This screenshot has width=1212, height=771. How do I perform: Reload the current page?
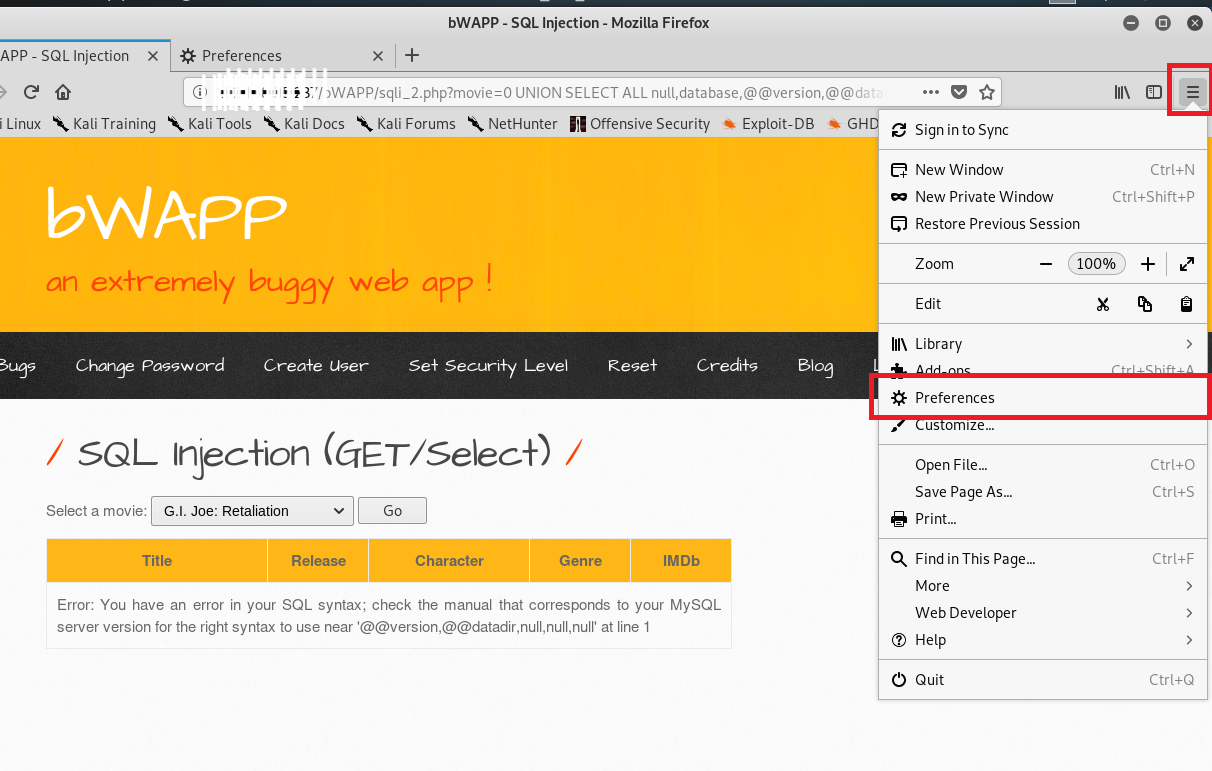[31, 92]
